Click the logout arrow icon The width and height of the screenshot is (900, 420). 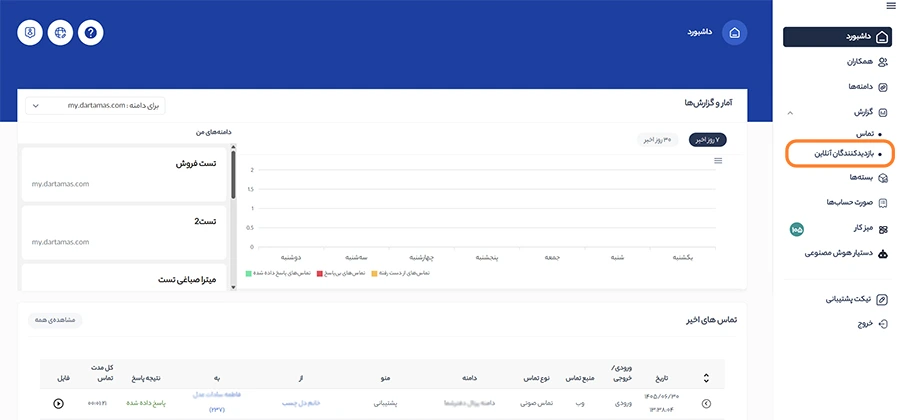pyautogui.click(x=883, y=324)
